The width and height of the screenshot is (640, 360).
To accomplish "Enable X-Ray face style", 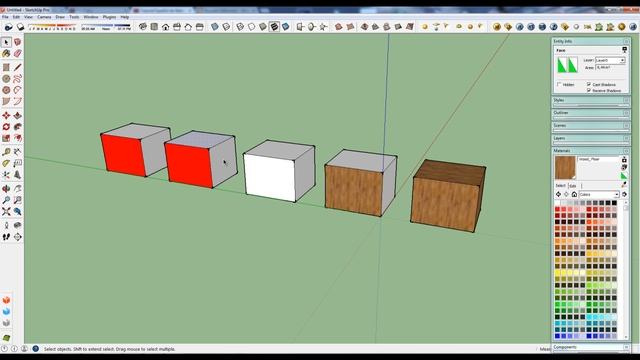I will point(215,27).
